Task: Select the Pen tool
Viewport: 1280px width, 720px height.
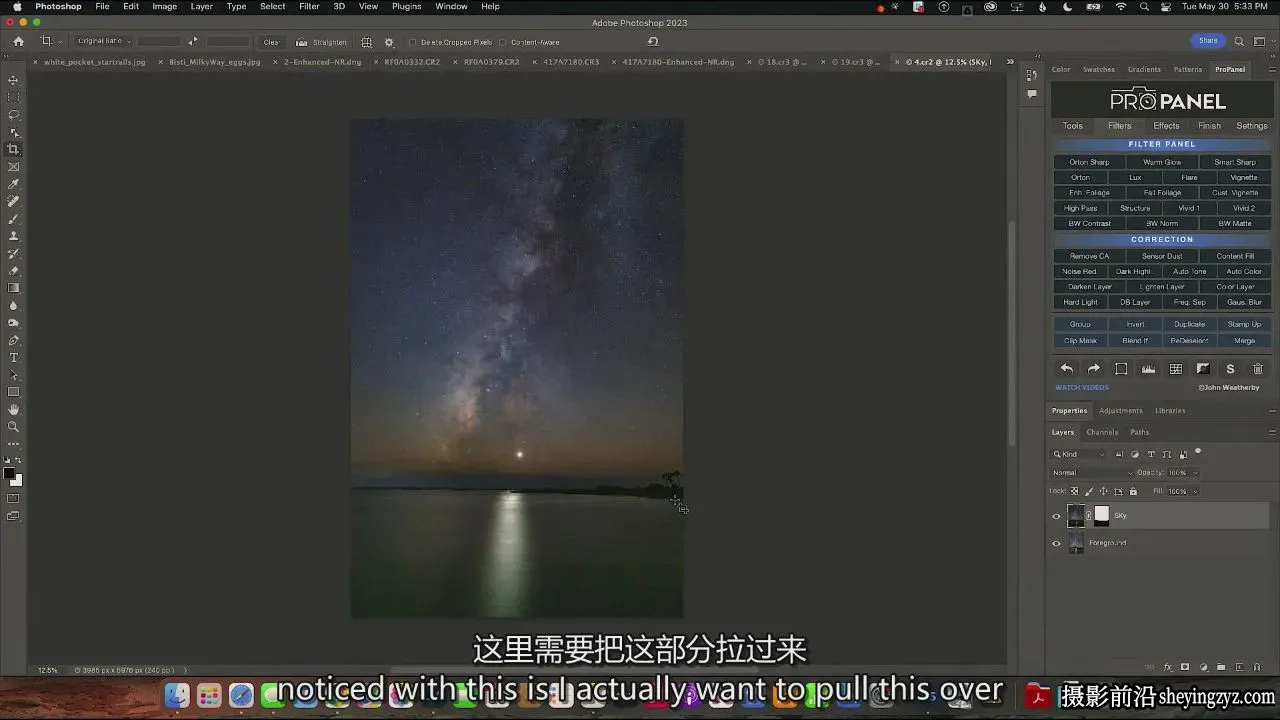Action: (x=14, y=340)
